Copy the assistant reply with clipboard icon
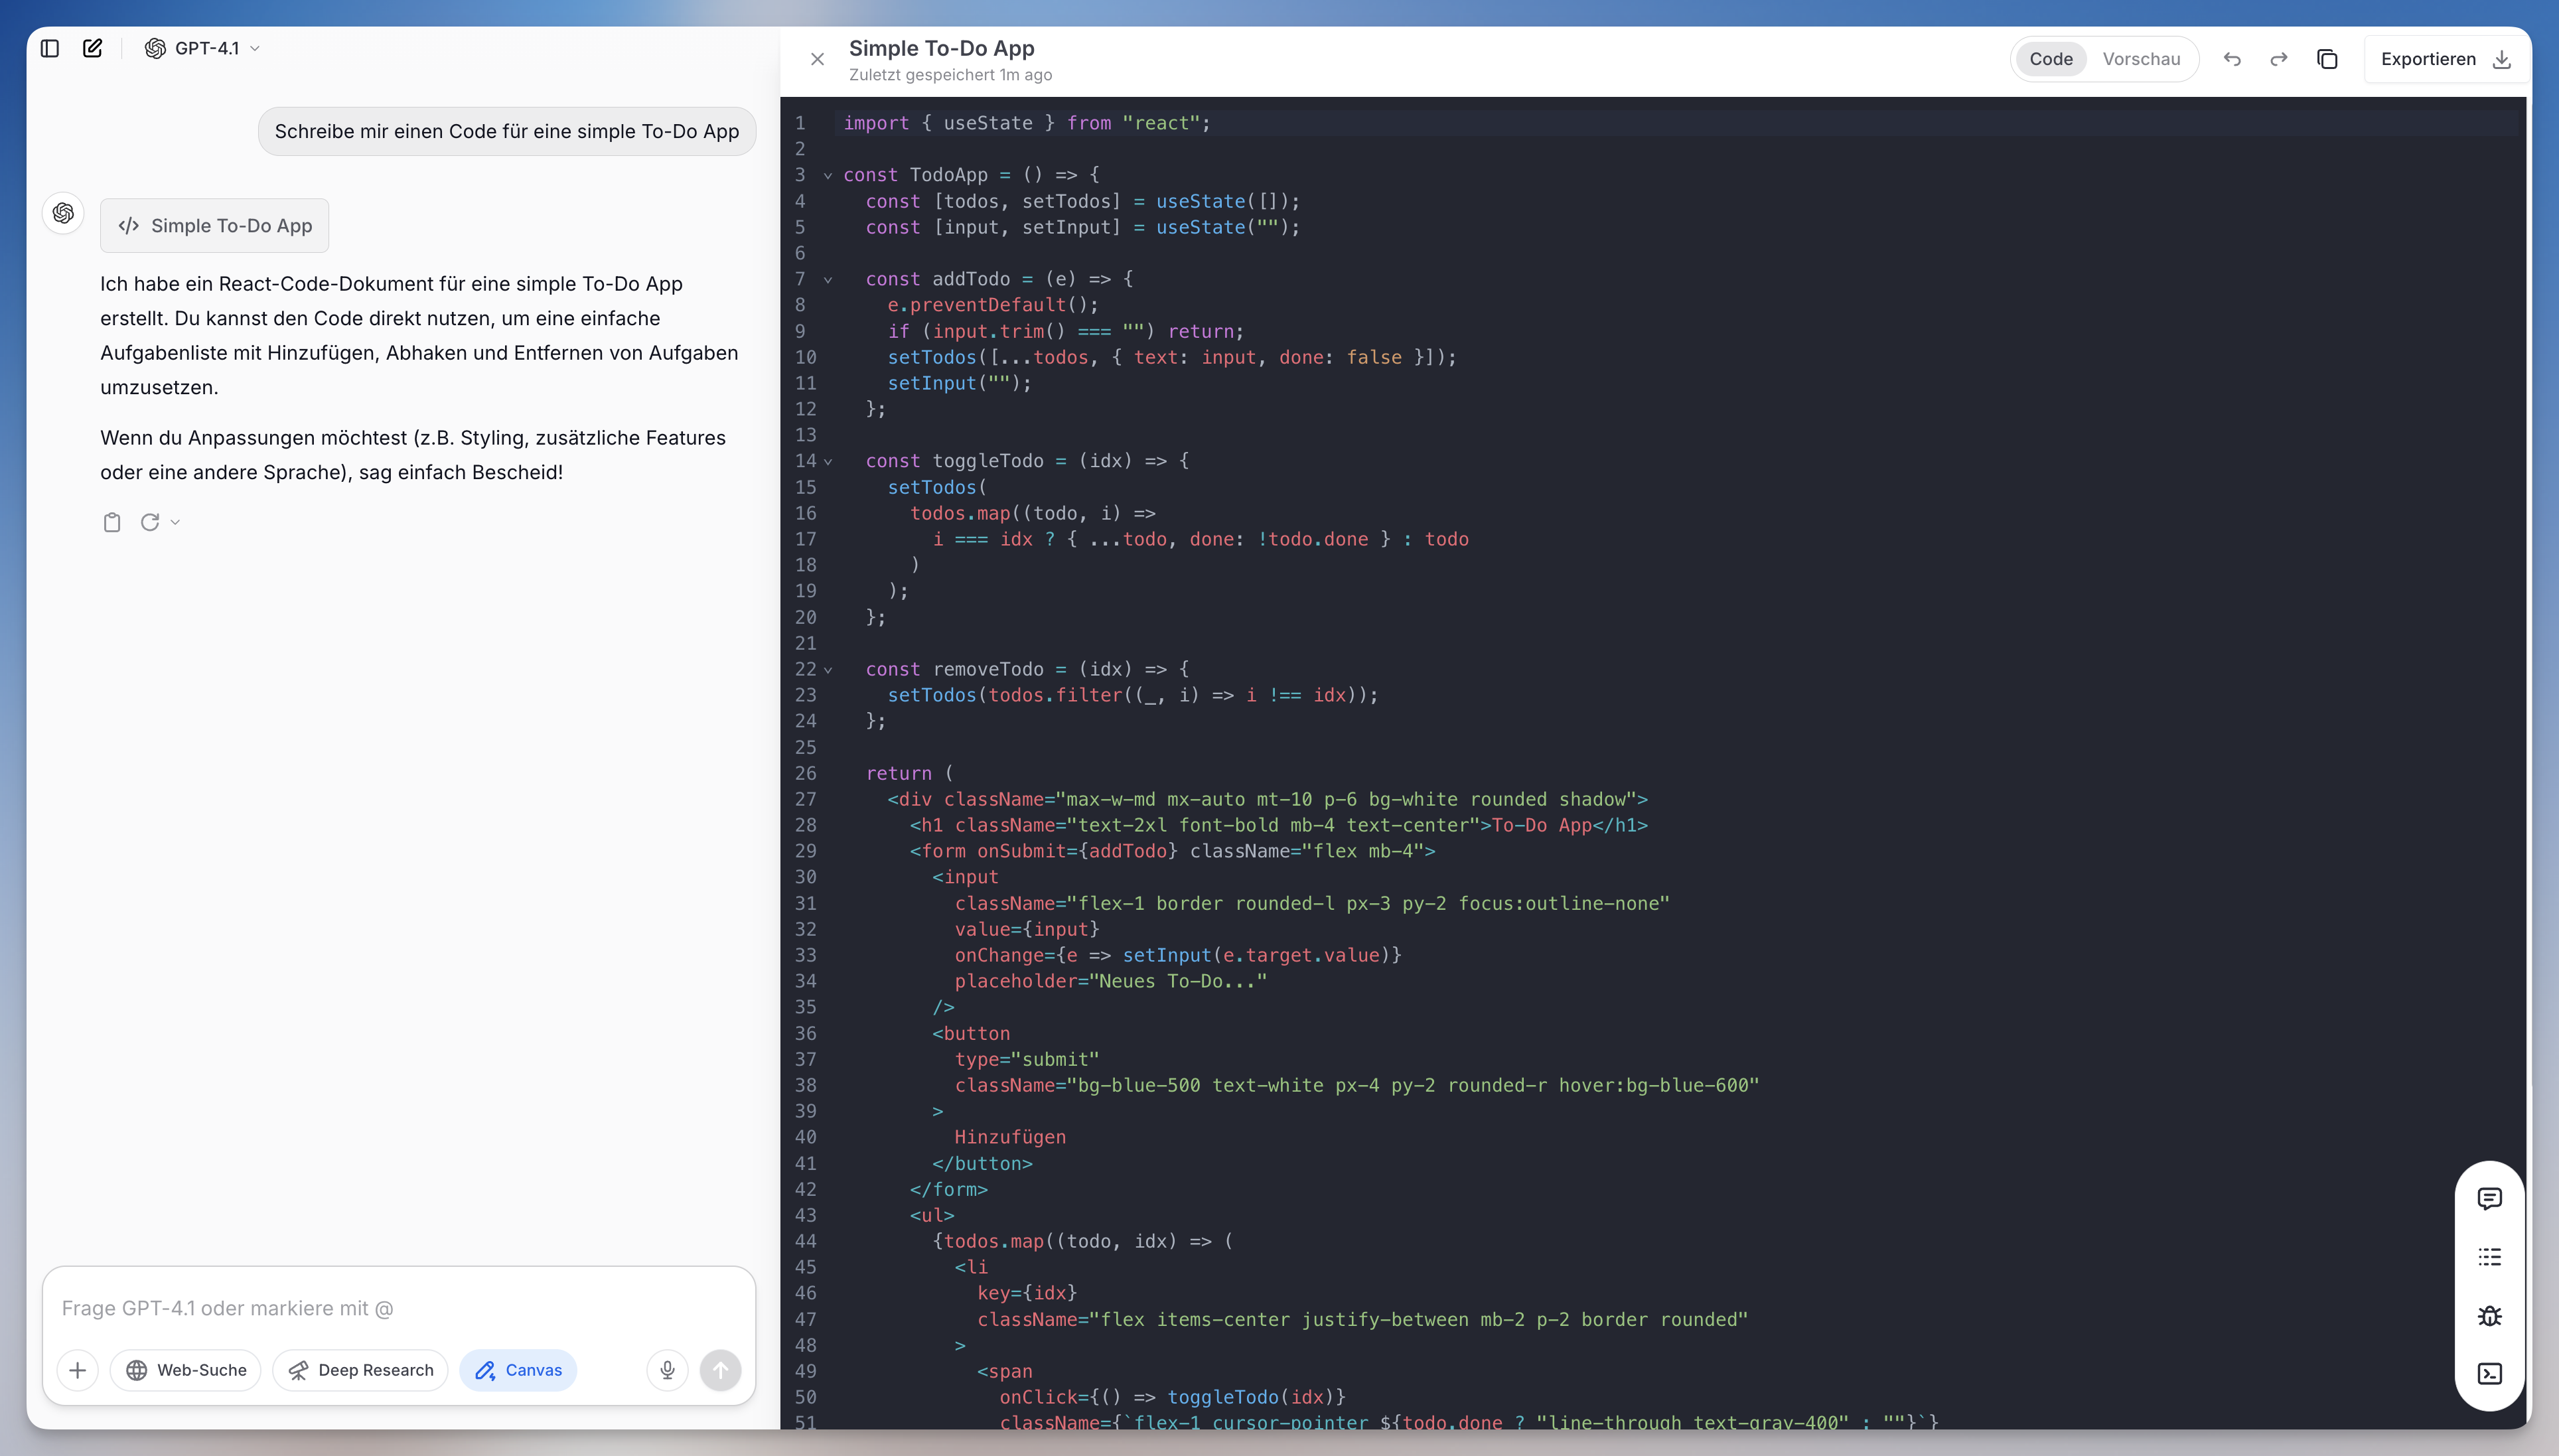The height and width of the screenshot is (1456, 2559). click(x=112, y=522)
